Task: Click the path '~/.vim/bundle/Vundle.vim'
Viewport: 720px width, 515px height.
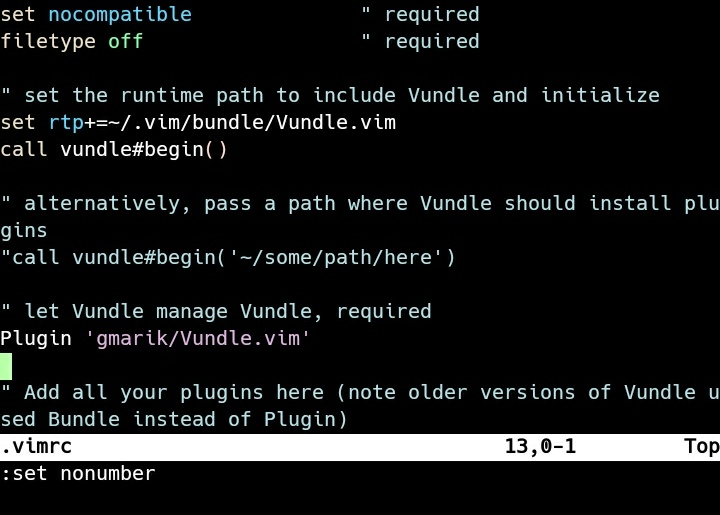Action: pos(252,123)
